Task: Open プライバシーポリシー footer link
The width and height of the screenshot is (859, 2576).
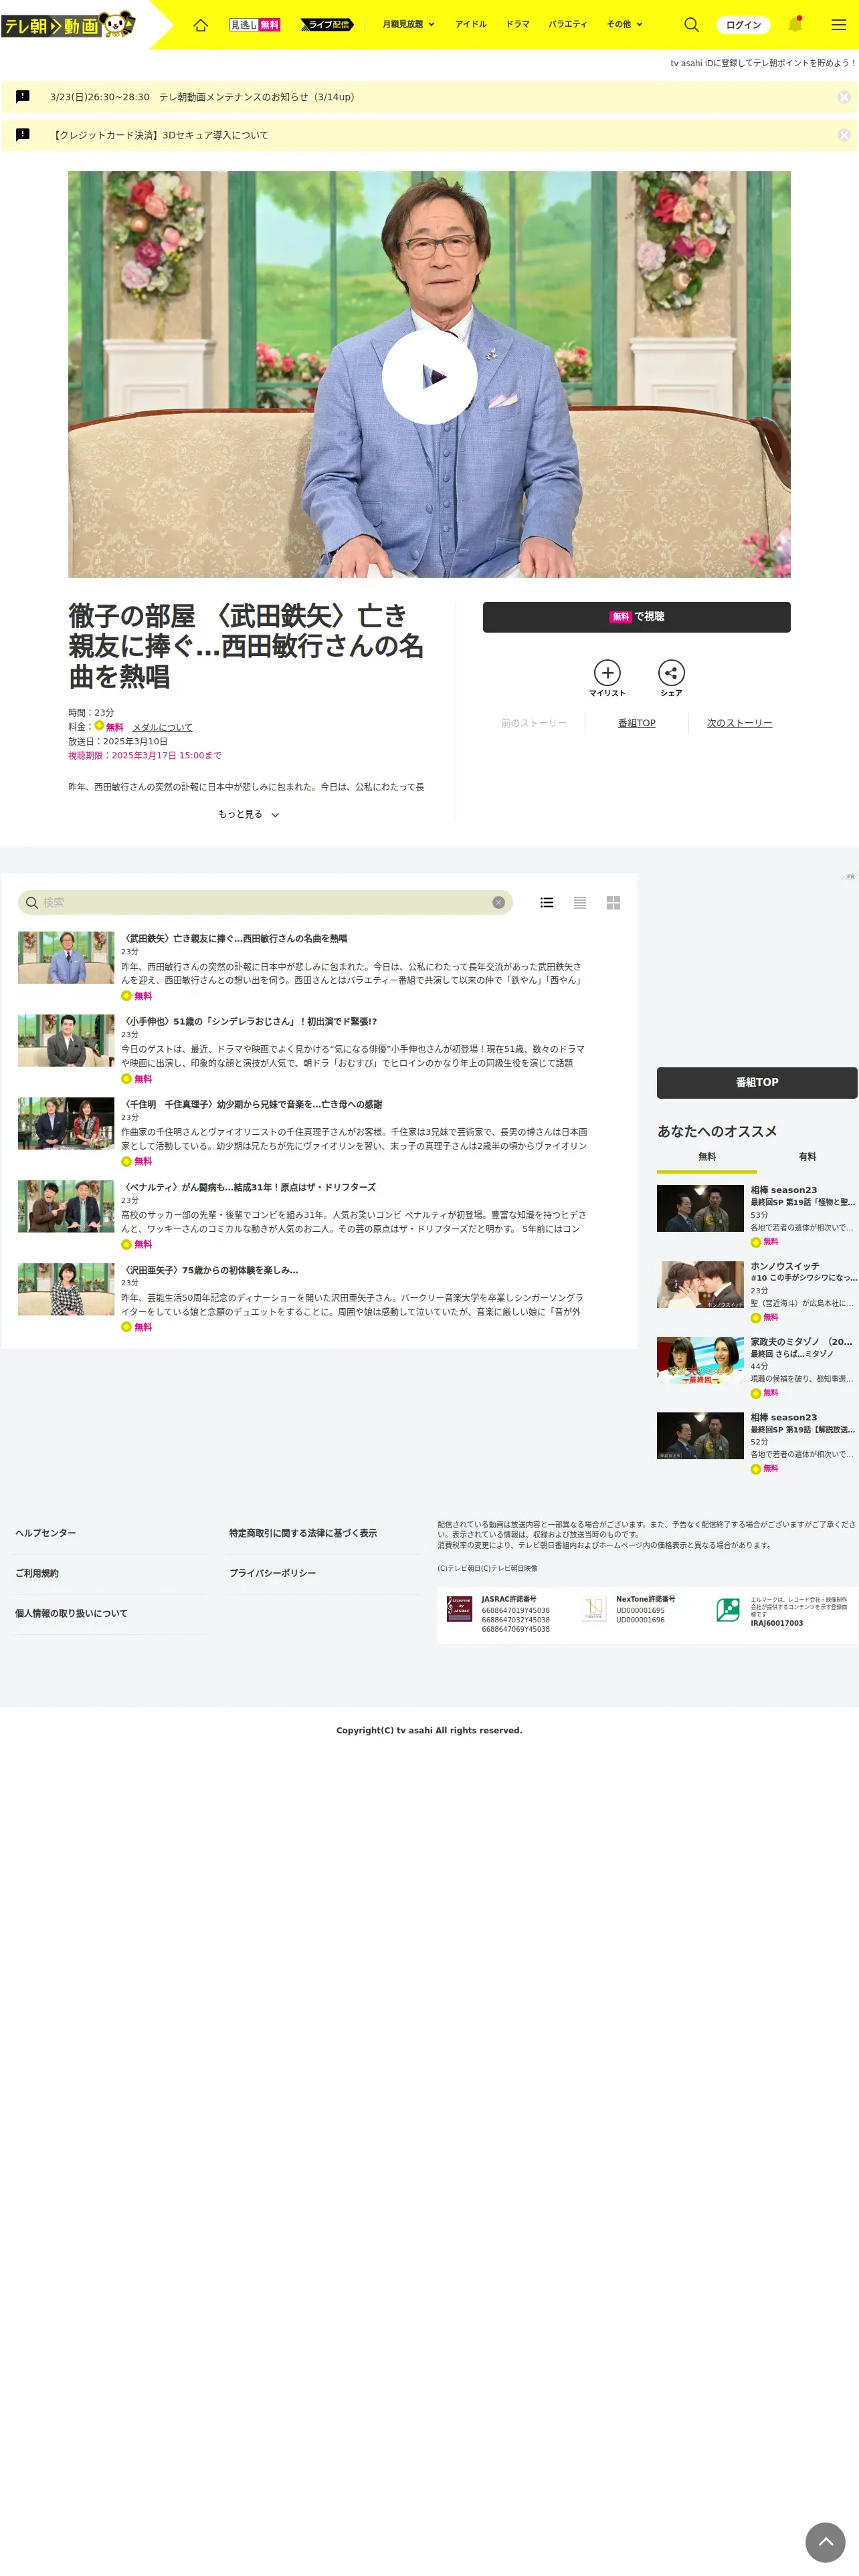Action: [x=272, y=1573]
